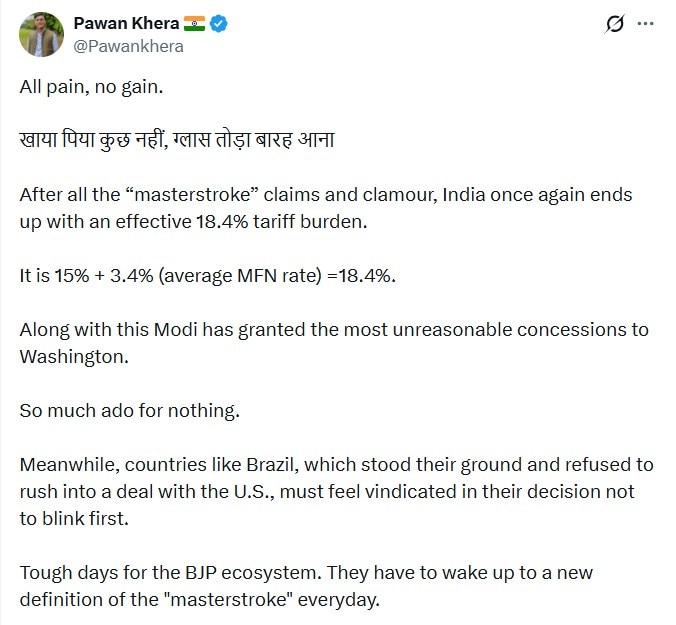Click the "All pain, no gain." line
The height and width of the screenshot is (625, 676).
tap(91, 87)
